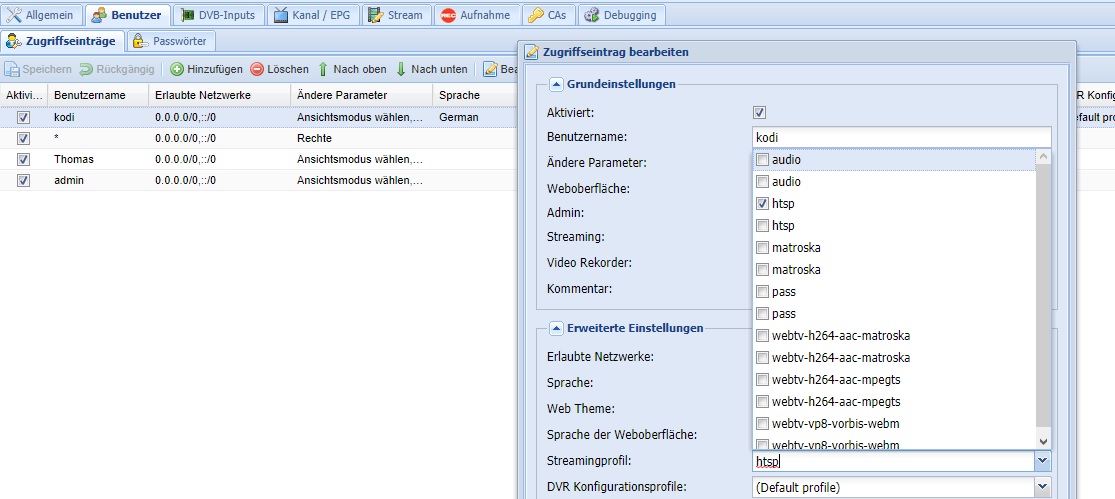1115x499 pixels.
Task: Toggle the enabled checkbox in the admin row
Action: click(x=23, y=181)
